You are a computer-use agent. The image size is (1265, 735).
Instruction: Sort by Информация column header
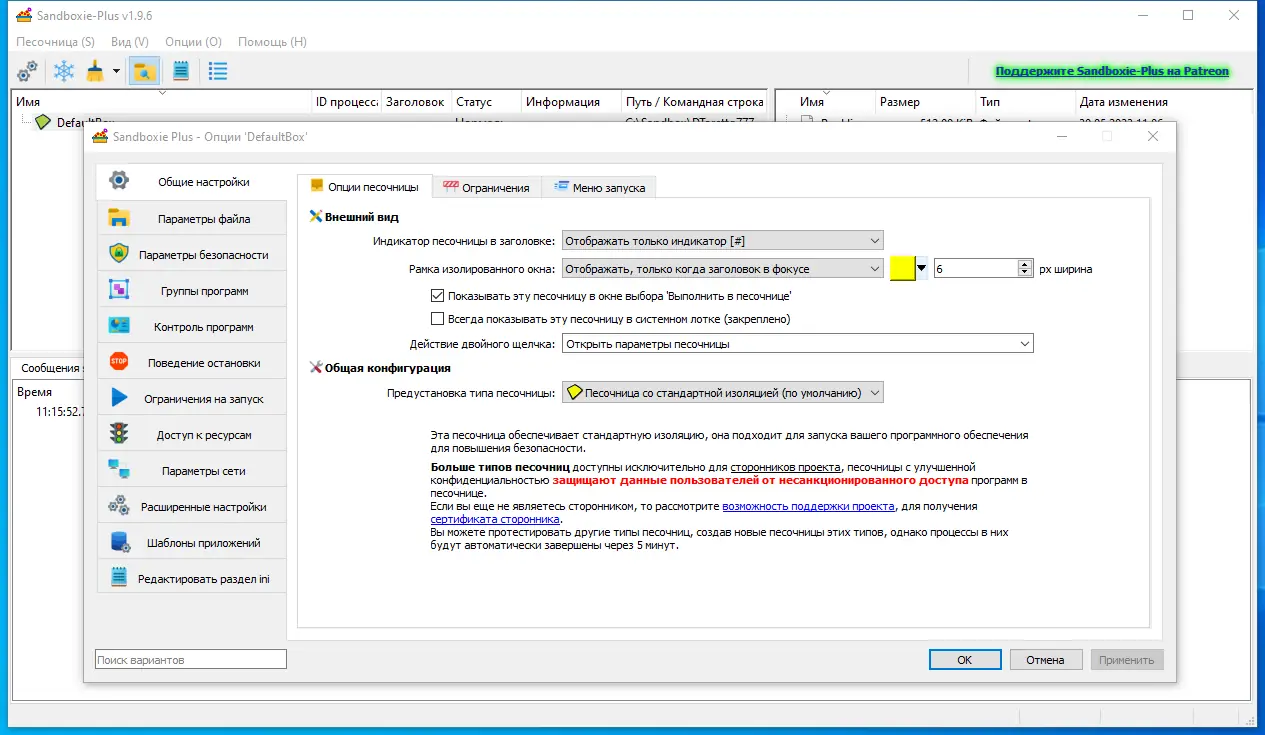click(x=571, y=102)
